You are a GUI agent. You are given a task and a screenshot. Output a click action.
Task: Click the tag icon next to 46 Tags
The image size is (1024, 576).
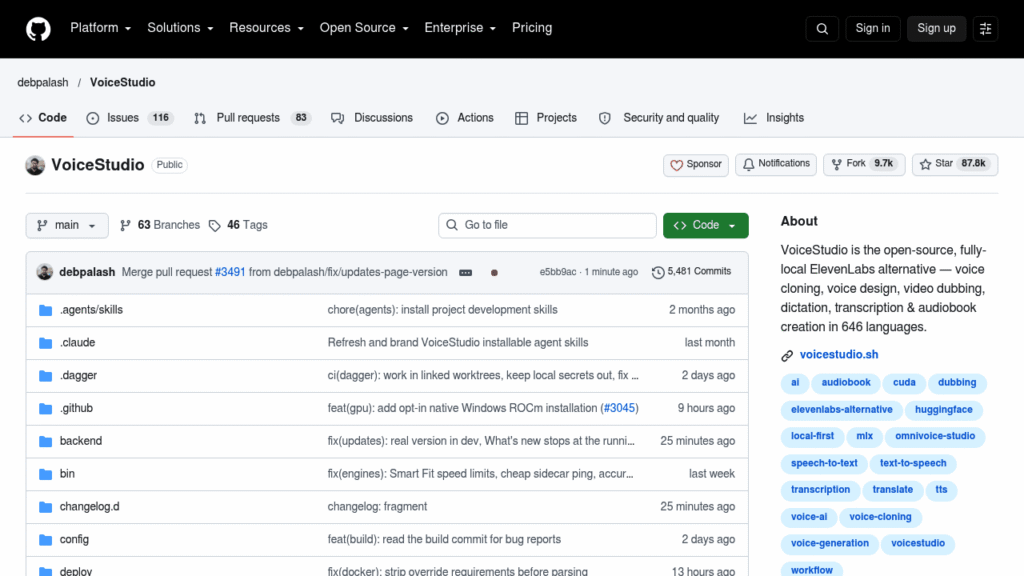pyautogui.click(x=215, y=225)
